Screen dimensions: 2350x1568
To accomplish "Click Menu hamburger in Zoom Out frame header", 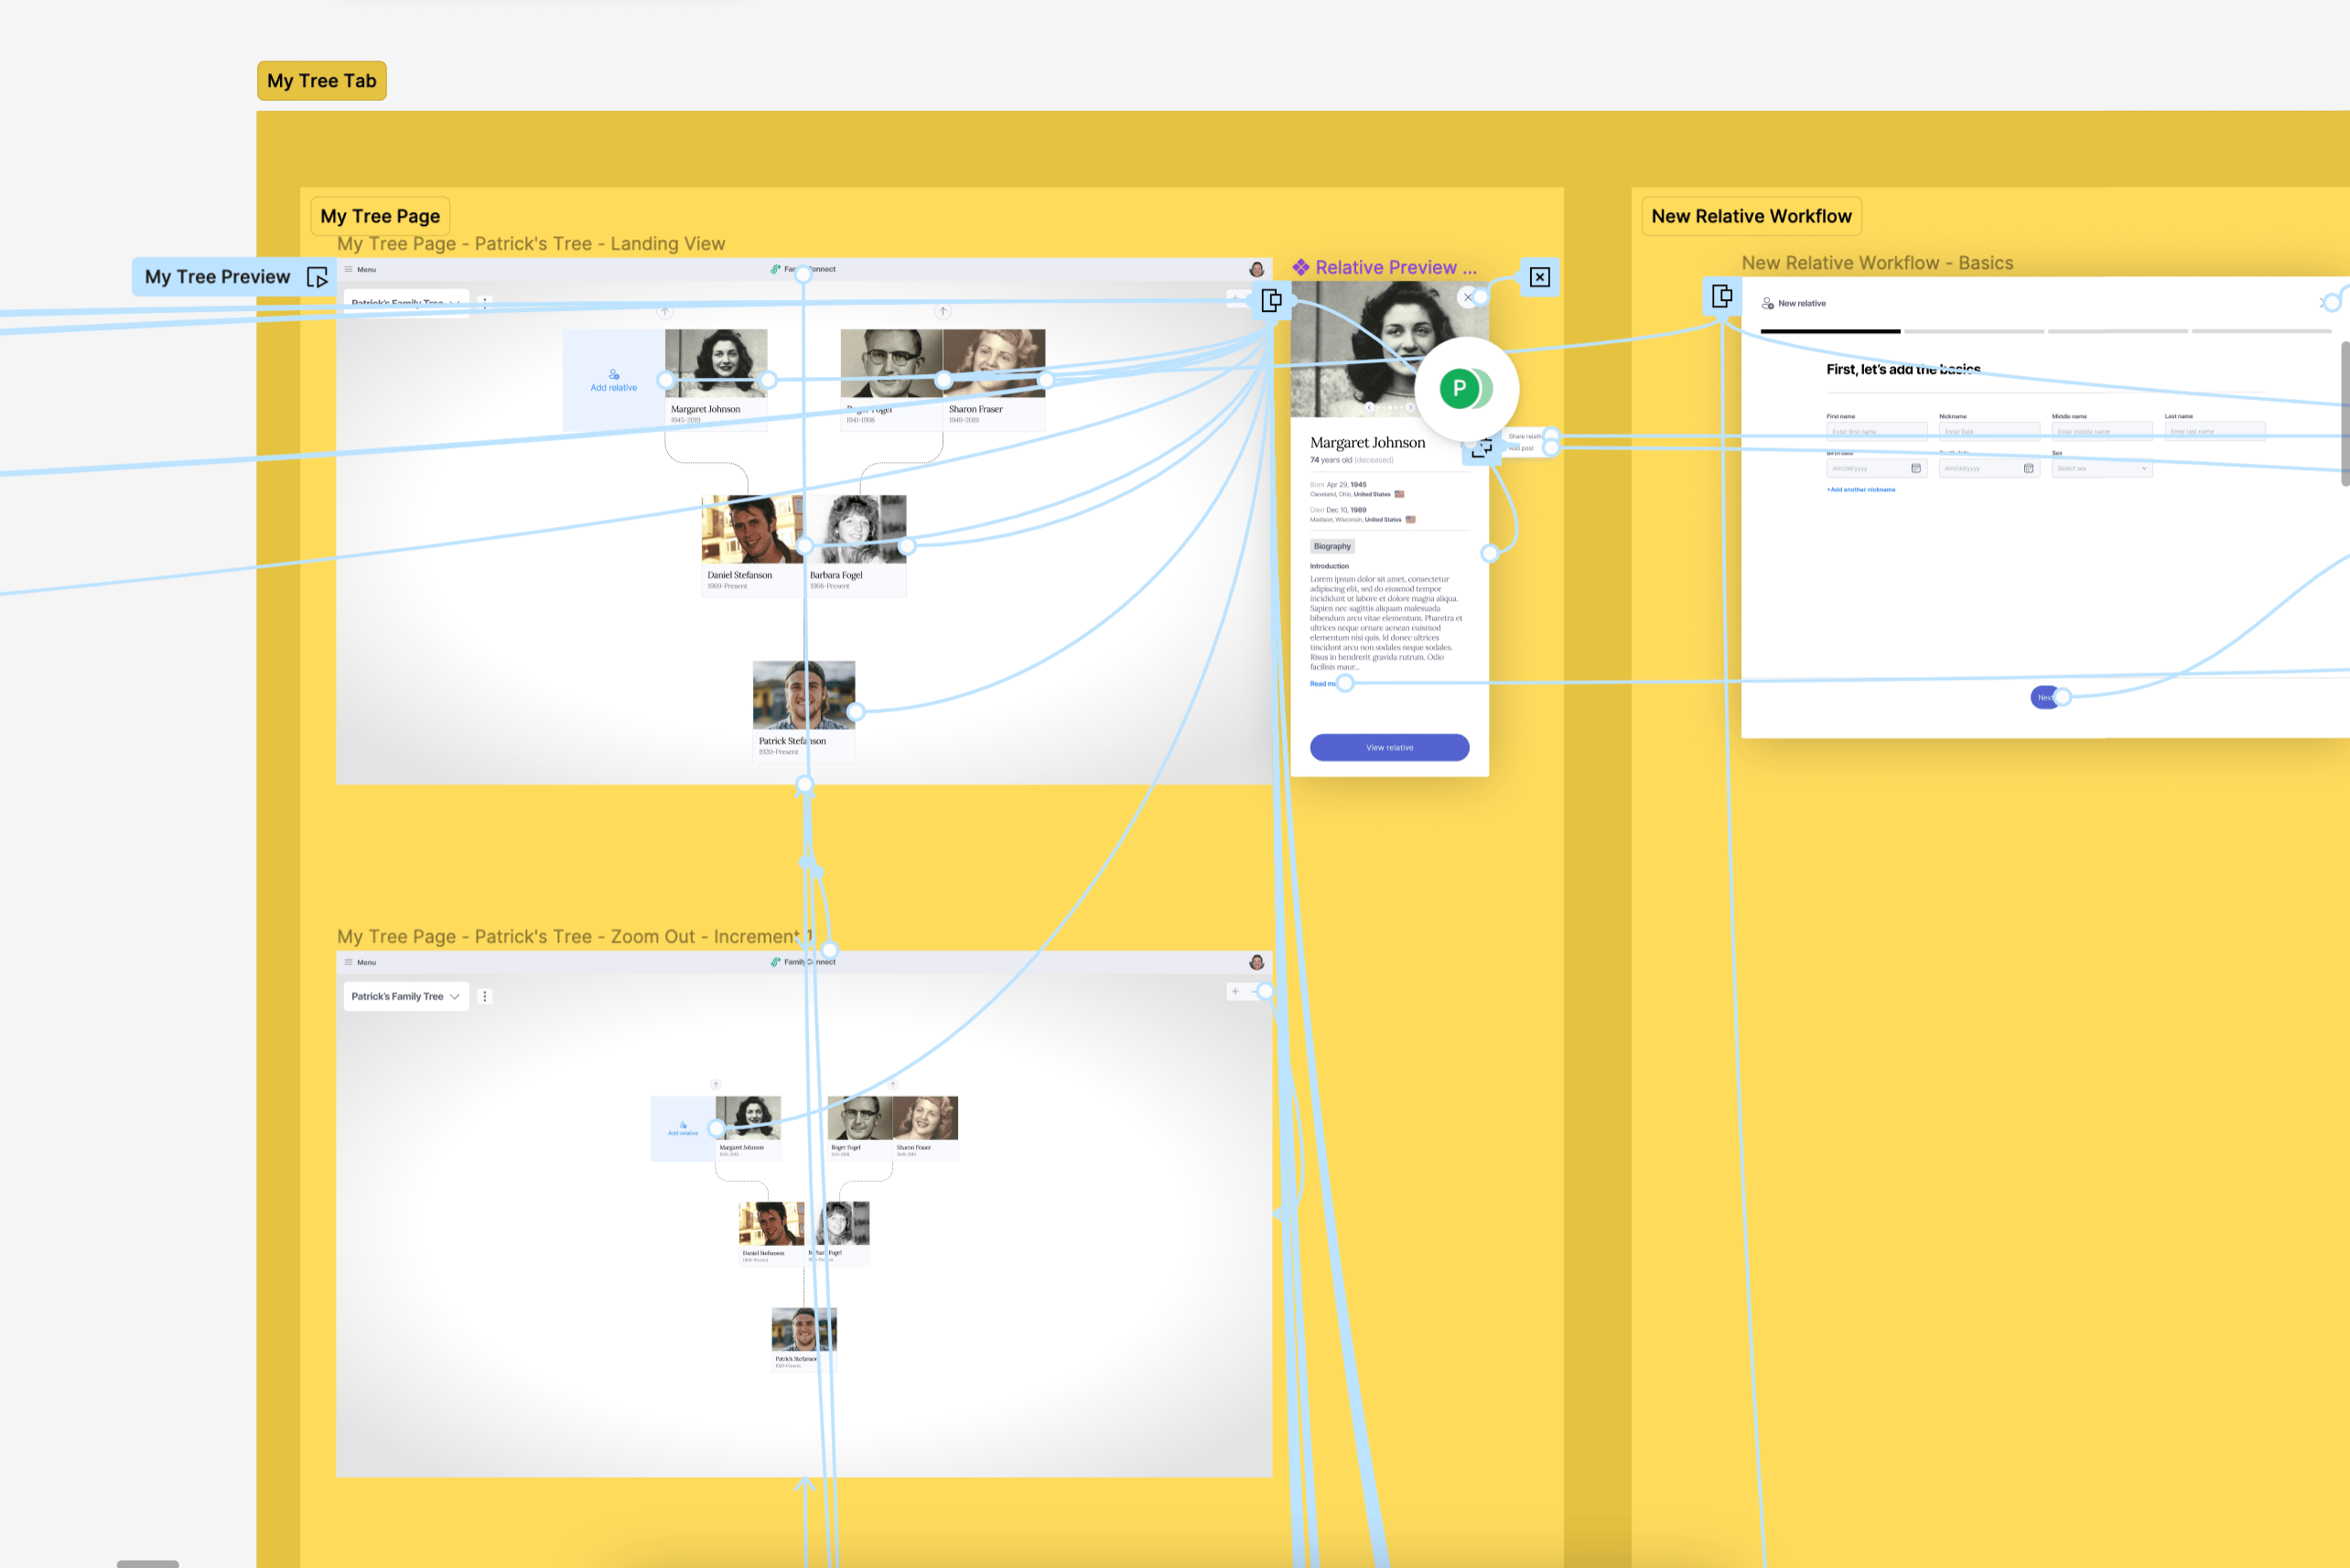I will pyautogui.click(x=349, y=962).
